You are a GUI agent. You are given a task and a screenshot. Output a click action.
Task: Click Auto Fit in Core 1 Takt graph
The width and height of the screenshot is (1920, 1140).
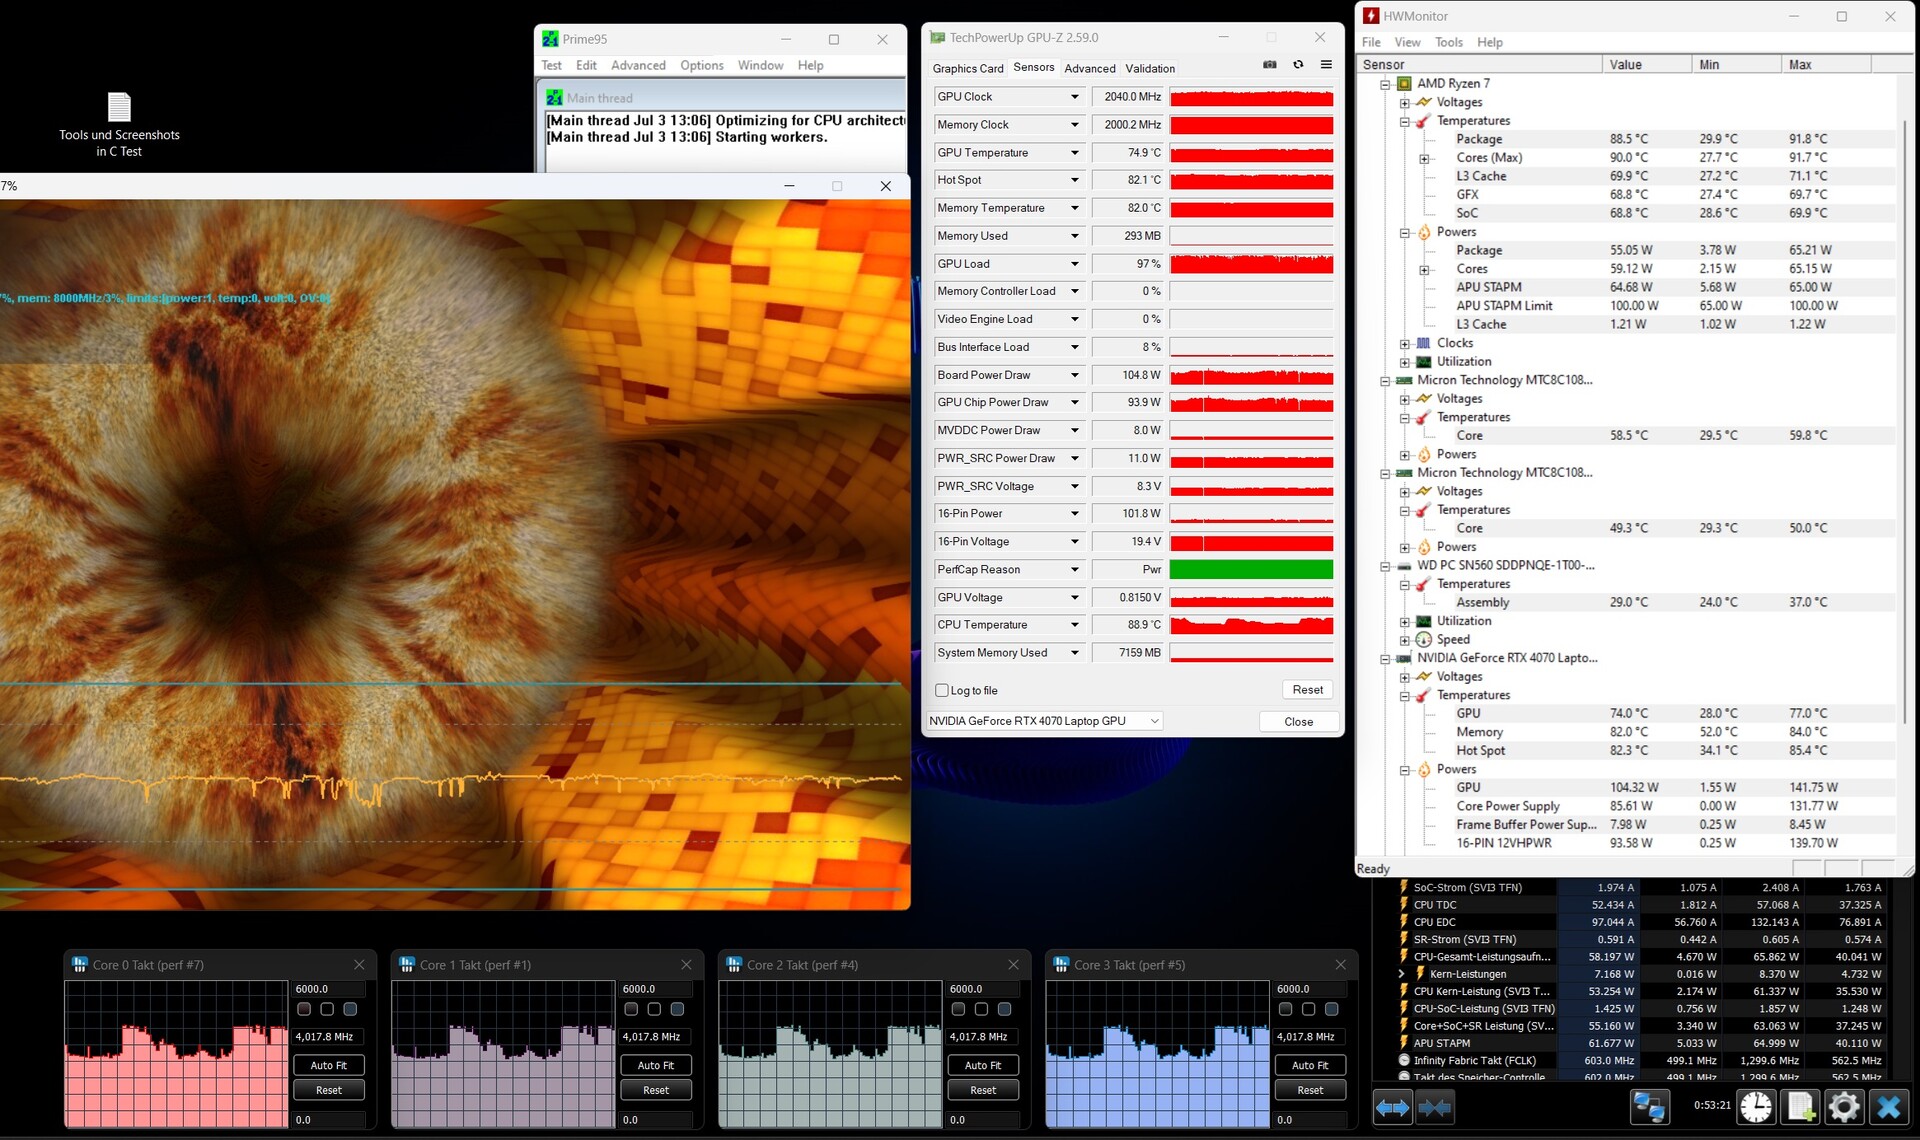point(655,1065)
